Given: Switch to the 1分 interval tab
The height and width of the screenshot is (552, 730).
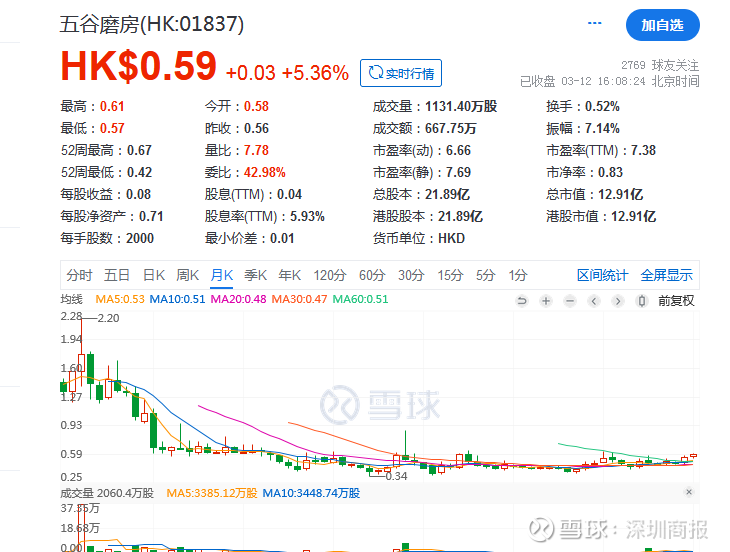Looking at the screenshot, I should [x=518, y=275].
